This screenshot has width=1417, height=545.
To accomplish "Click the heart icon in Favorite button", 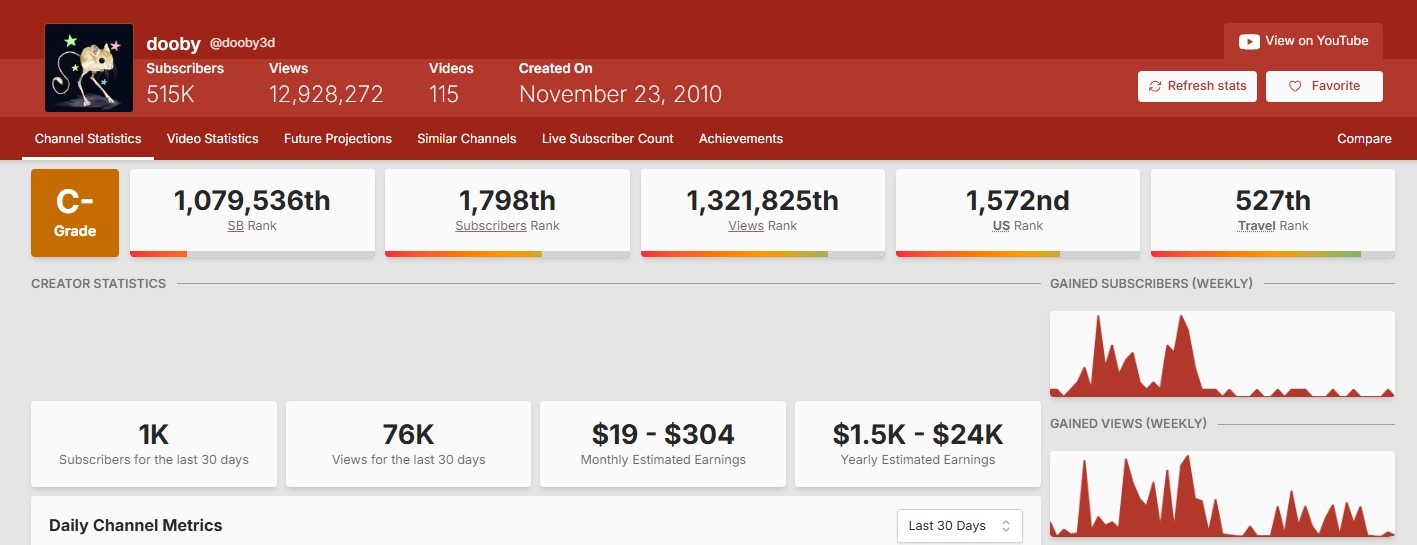I will coord(1295,86).
